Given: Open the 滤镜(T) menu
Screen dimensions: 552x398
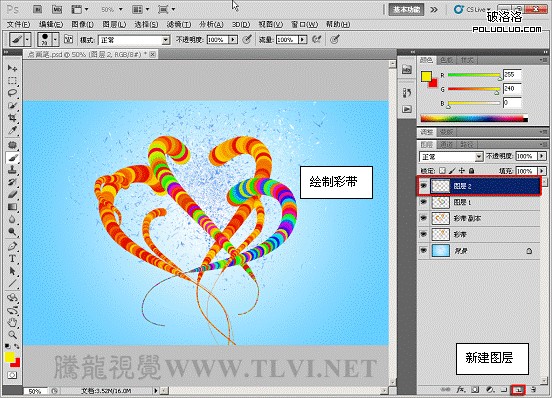Looking at the screenshot, I should [x=179, y=24].
